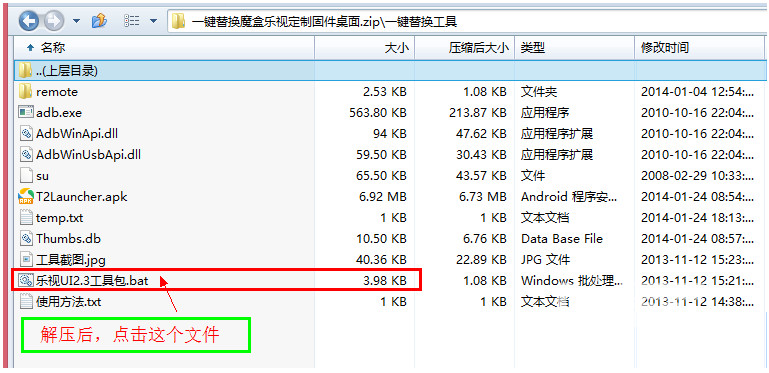Click the JPG 文件 type cell
Viewport: 769px width, 373px height.
545,260
